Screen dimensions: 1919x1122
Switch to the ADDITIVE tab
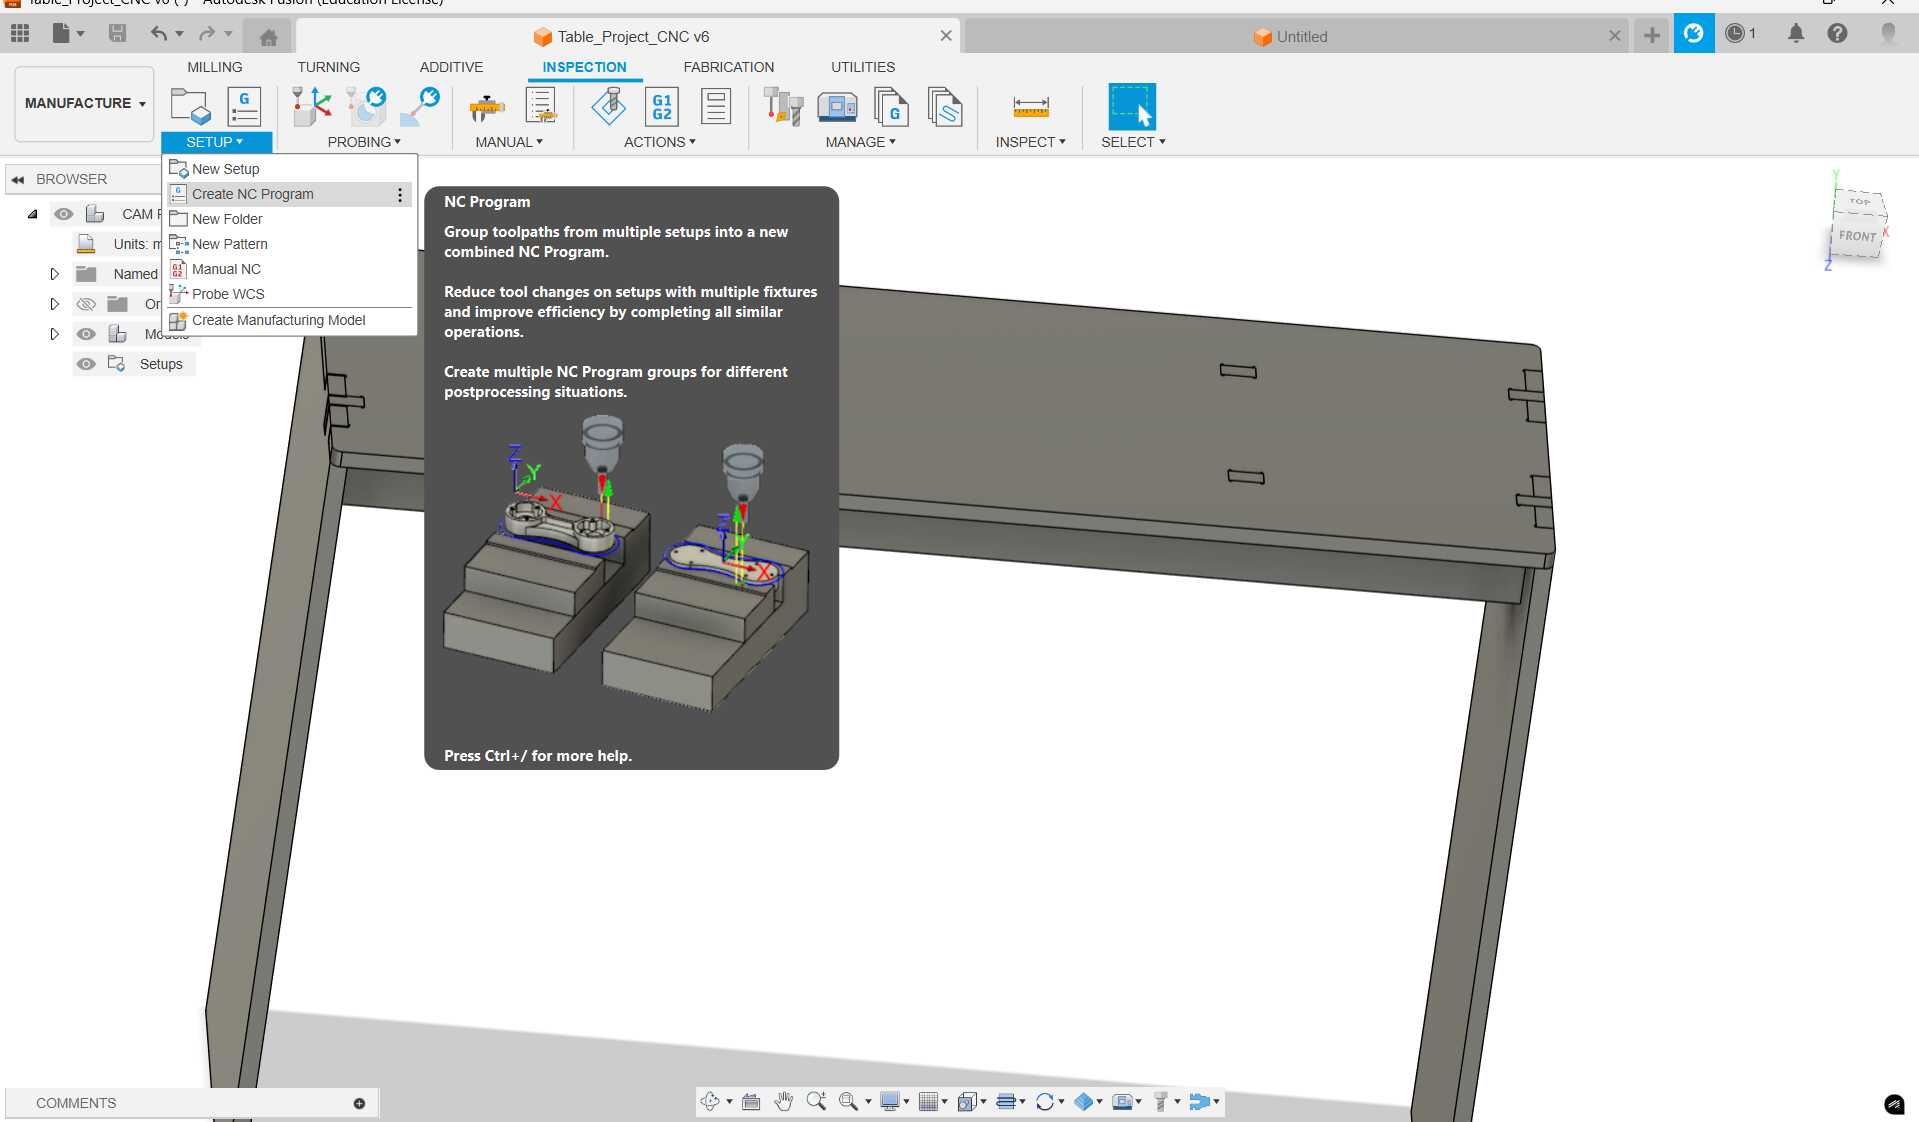451,67
